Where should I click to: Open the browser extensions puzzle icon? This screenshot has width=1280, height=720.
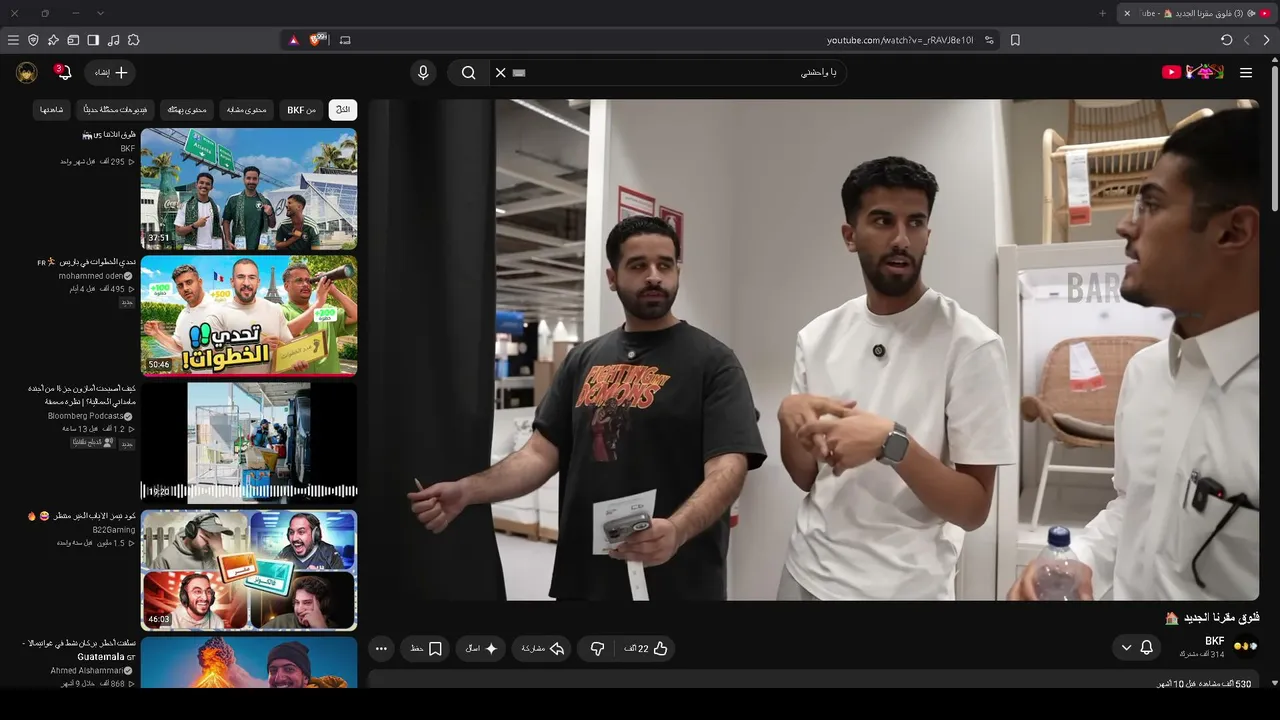[133, 40]
